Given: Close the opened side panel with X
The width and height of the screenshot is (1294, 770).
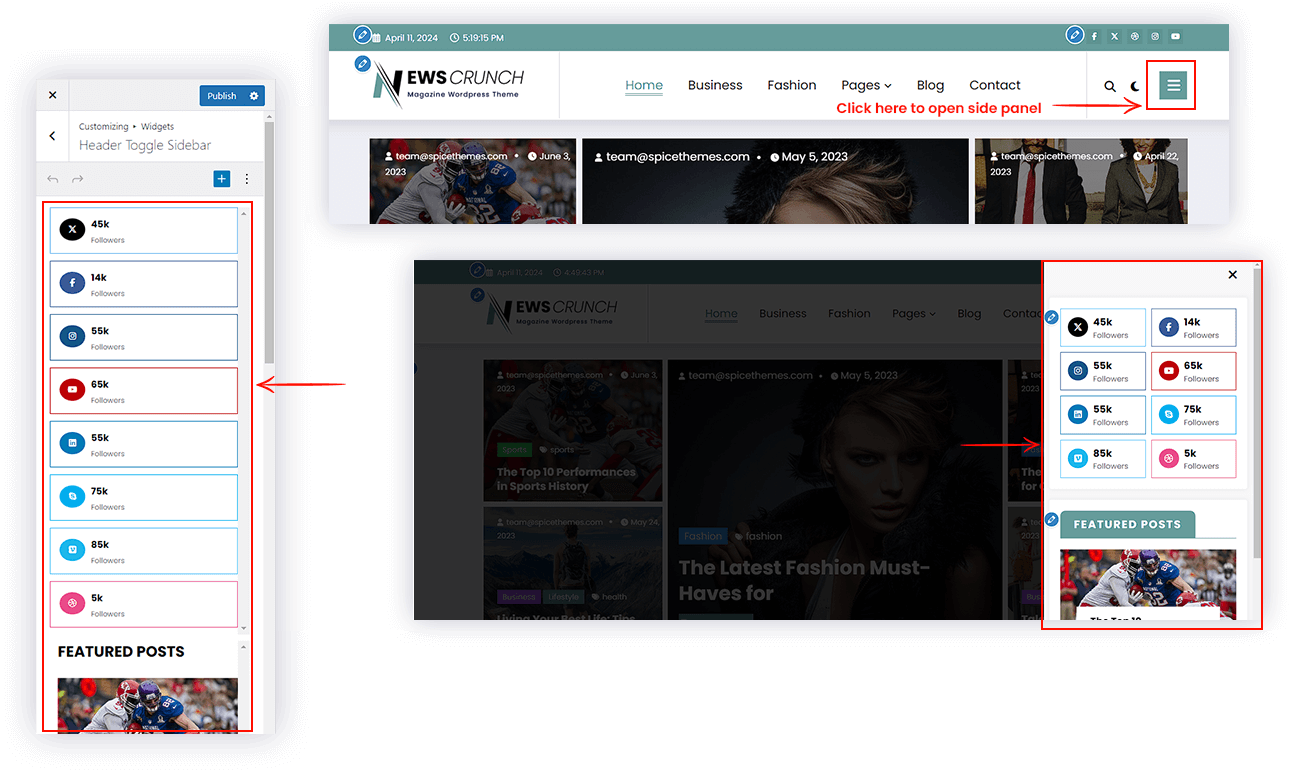Looking at the screenshot, I should [1232, 275].
